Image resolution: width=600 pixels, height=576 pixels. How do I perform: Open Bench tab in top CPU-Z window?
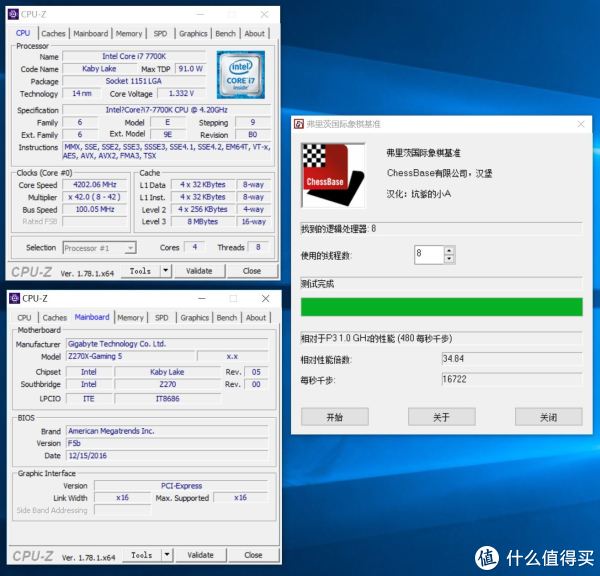[x=225, y=34]
